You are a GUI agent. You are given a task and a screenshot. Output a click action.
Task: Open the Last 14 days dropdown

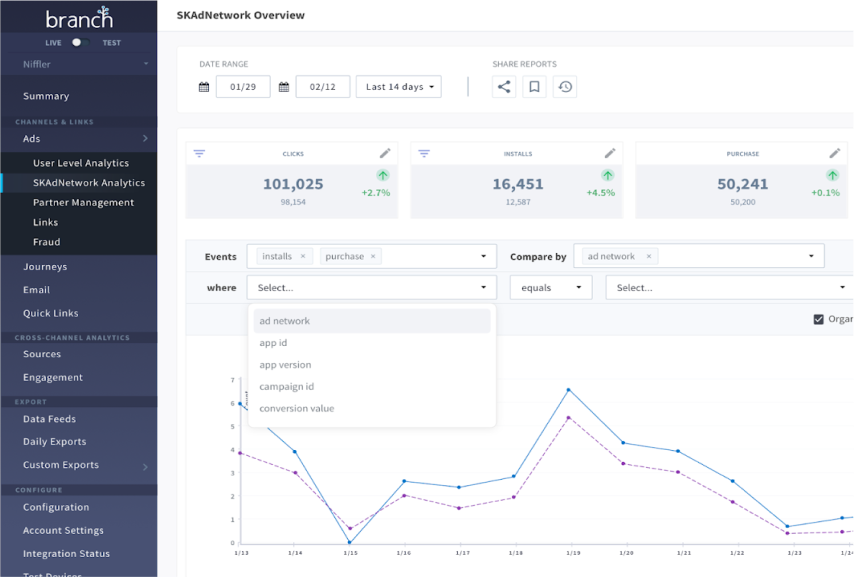point(398,87)
